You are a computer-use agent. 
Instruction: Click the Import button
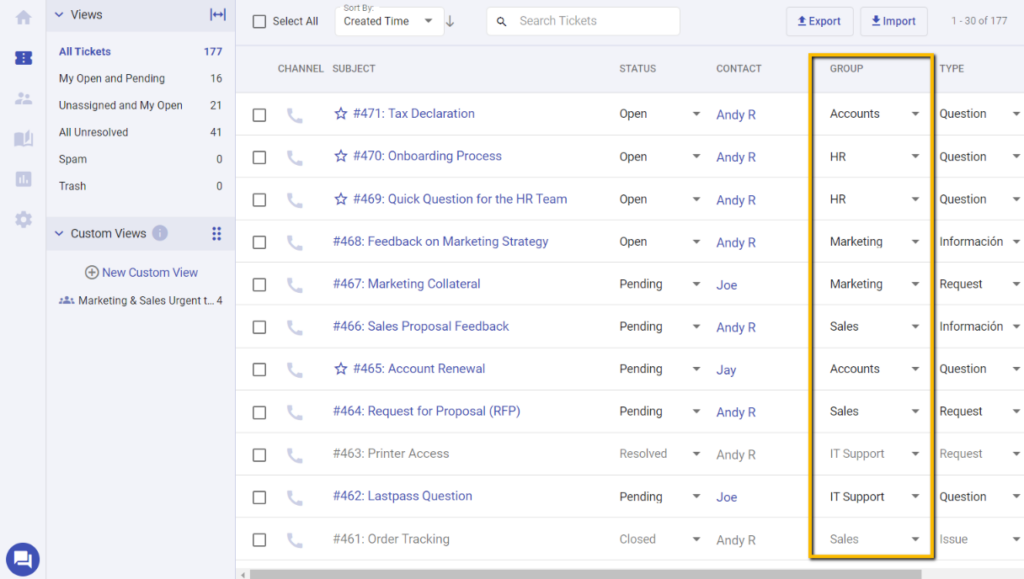point(893,22)
